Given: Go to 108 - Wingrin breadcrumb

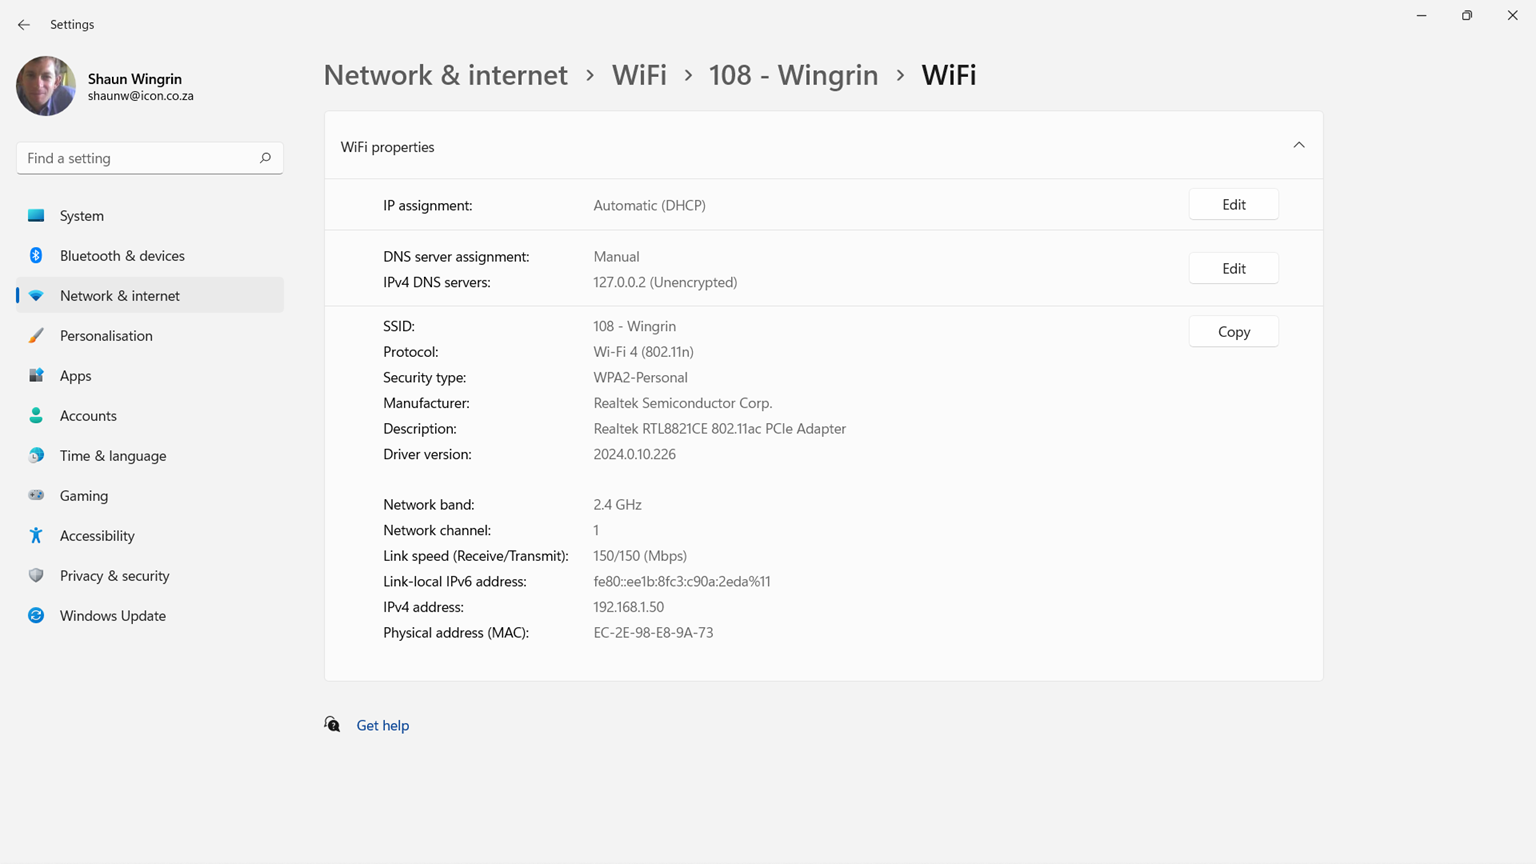Looking at the screenshot, I should coord(793,75).
